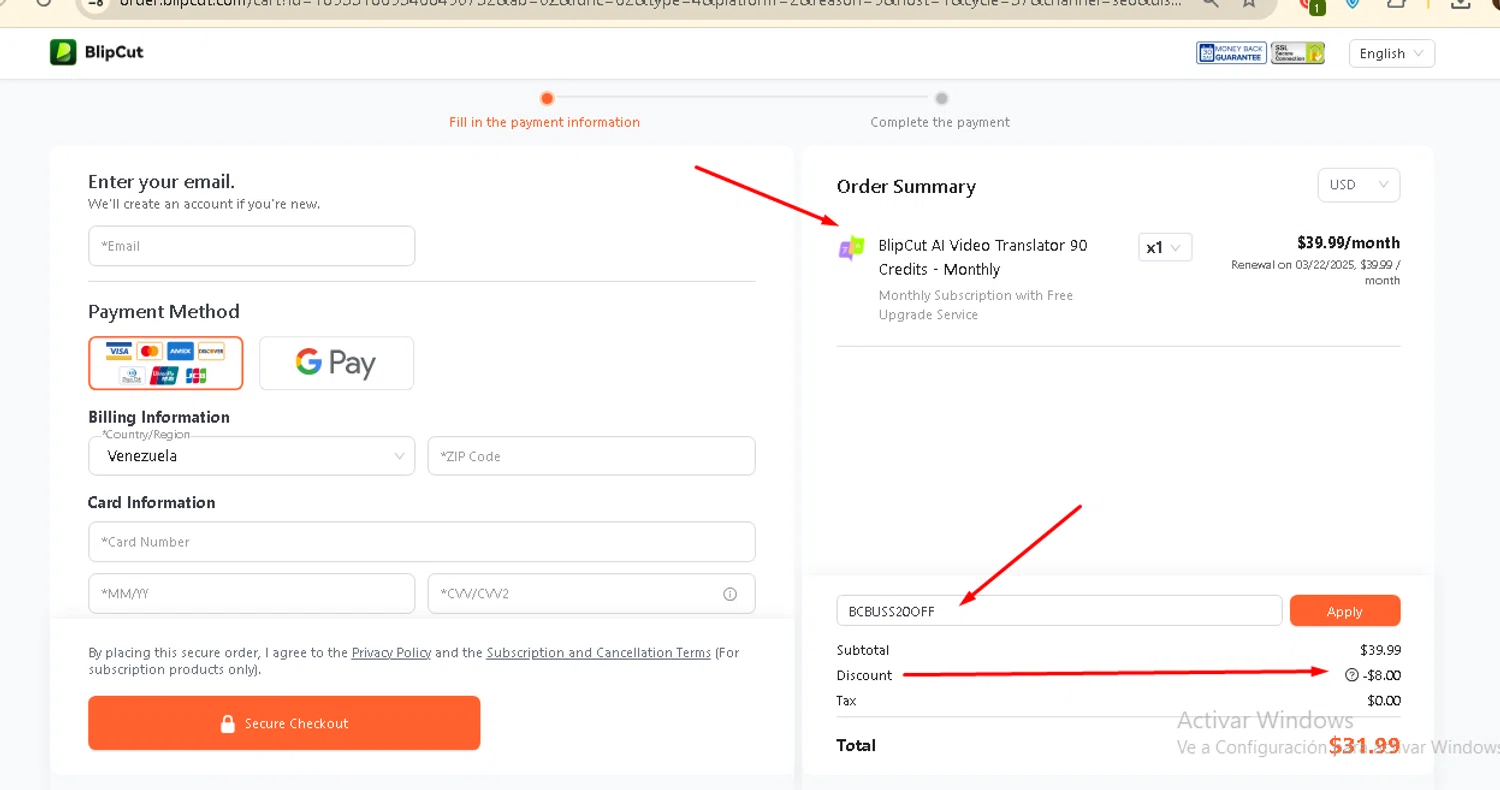Apply the coupon code

1345,611
